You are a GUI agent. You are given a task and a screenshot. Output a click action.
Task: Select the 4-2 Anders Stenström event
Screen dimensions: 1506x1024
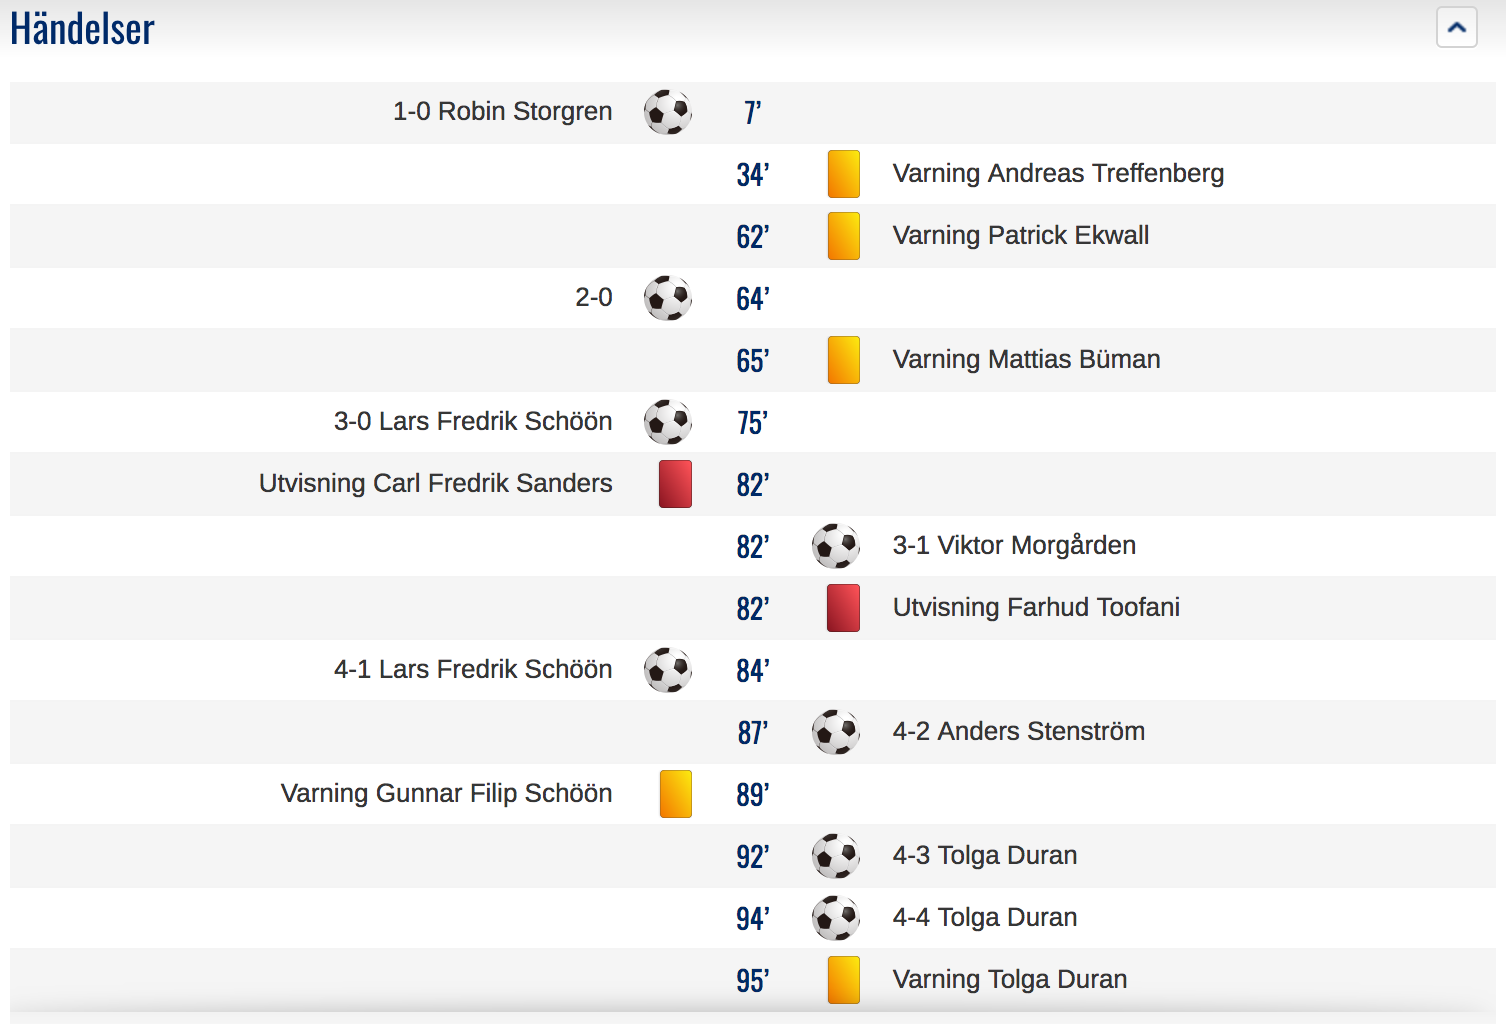tap(1018, 731)
